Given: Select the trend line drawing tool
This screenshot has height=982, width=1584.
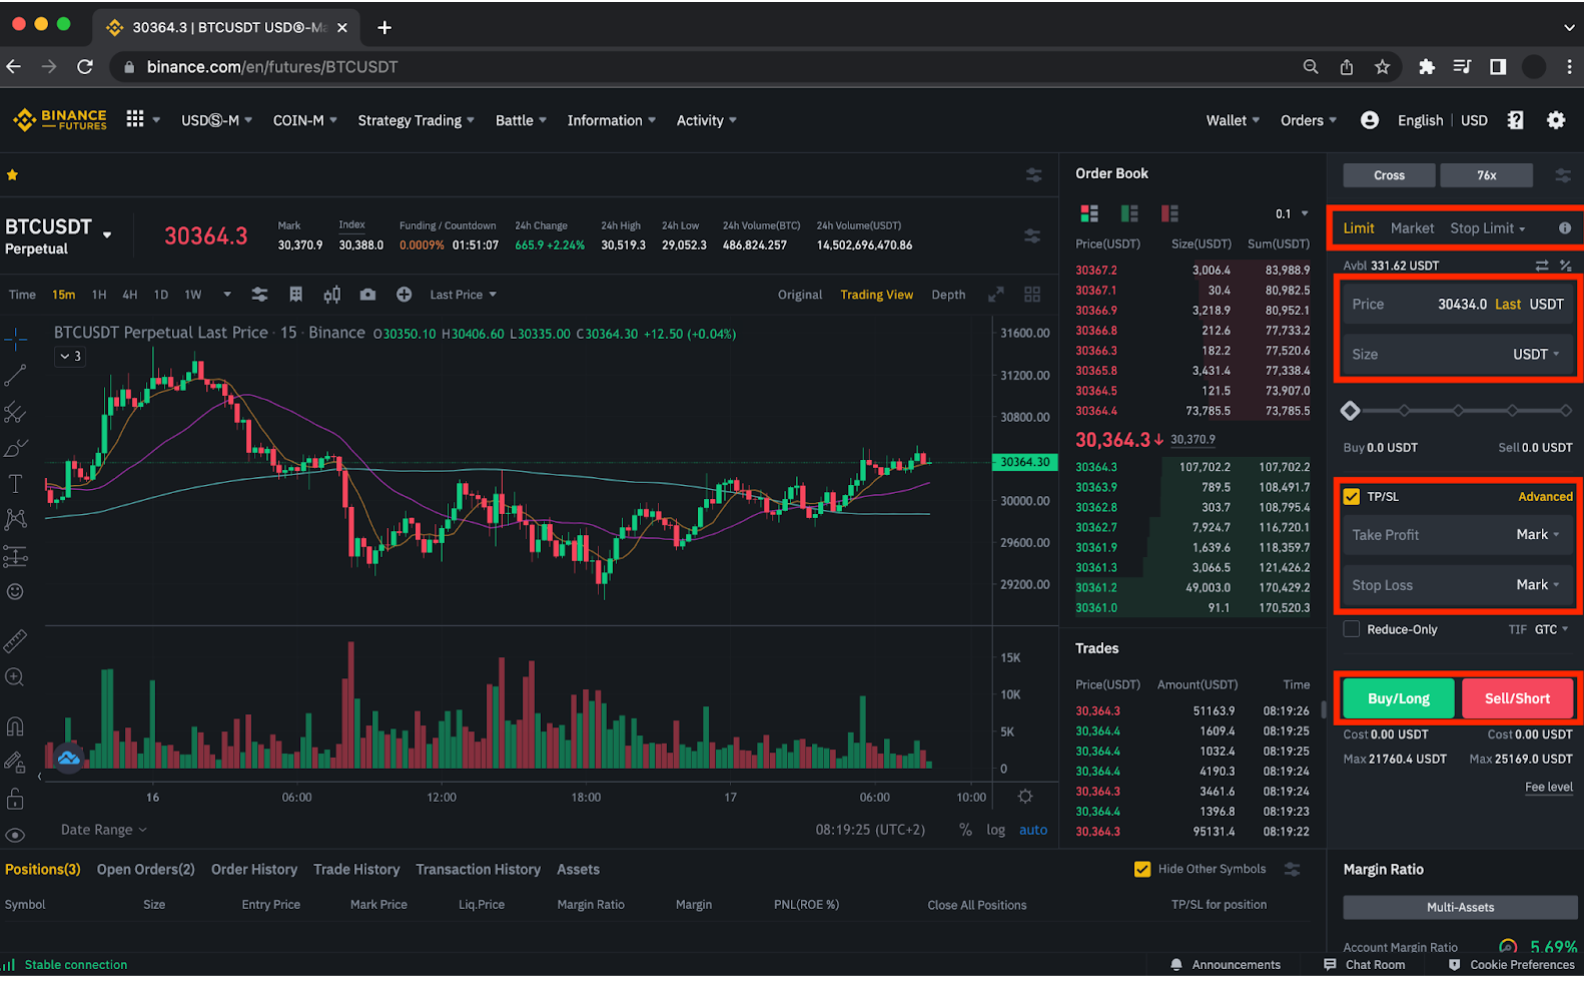Looking at the screenshot, I should [x=15, y=376].
